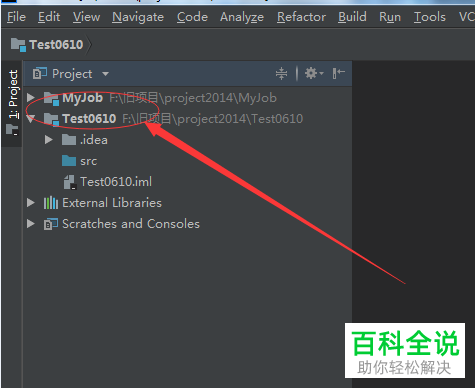Open the Edit menu

[49, 17]
